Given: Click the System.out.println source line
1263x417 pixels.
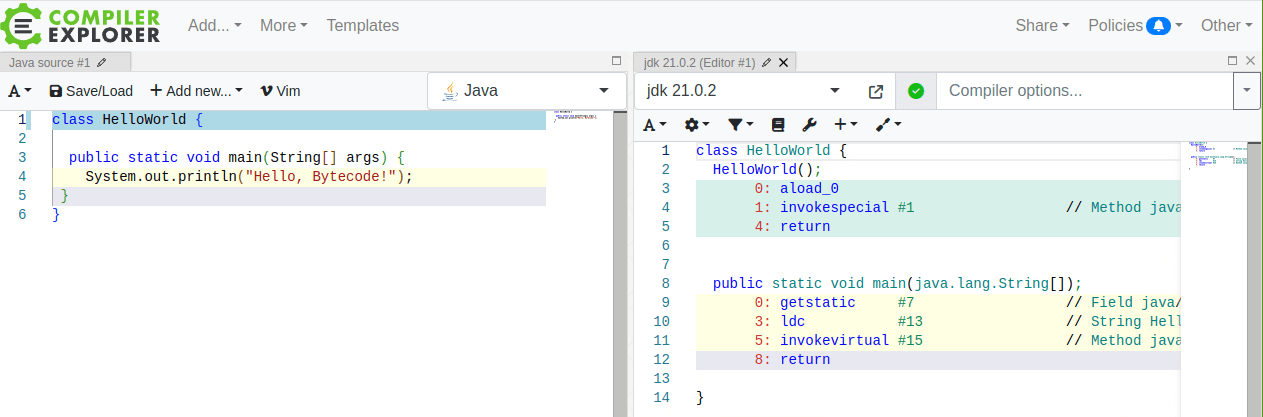Looking at the screenshot, I should pyautogui.click(x=249, y=177).
